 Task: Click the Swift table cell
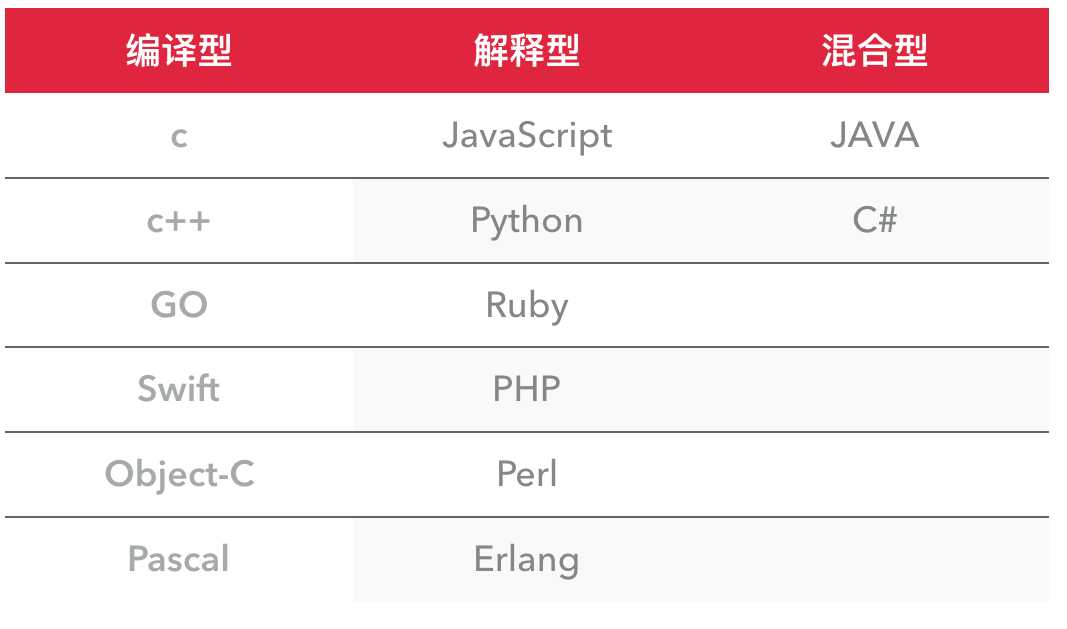tap(179, 389)
